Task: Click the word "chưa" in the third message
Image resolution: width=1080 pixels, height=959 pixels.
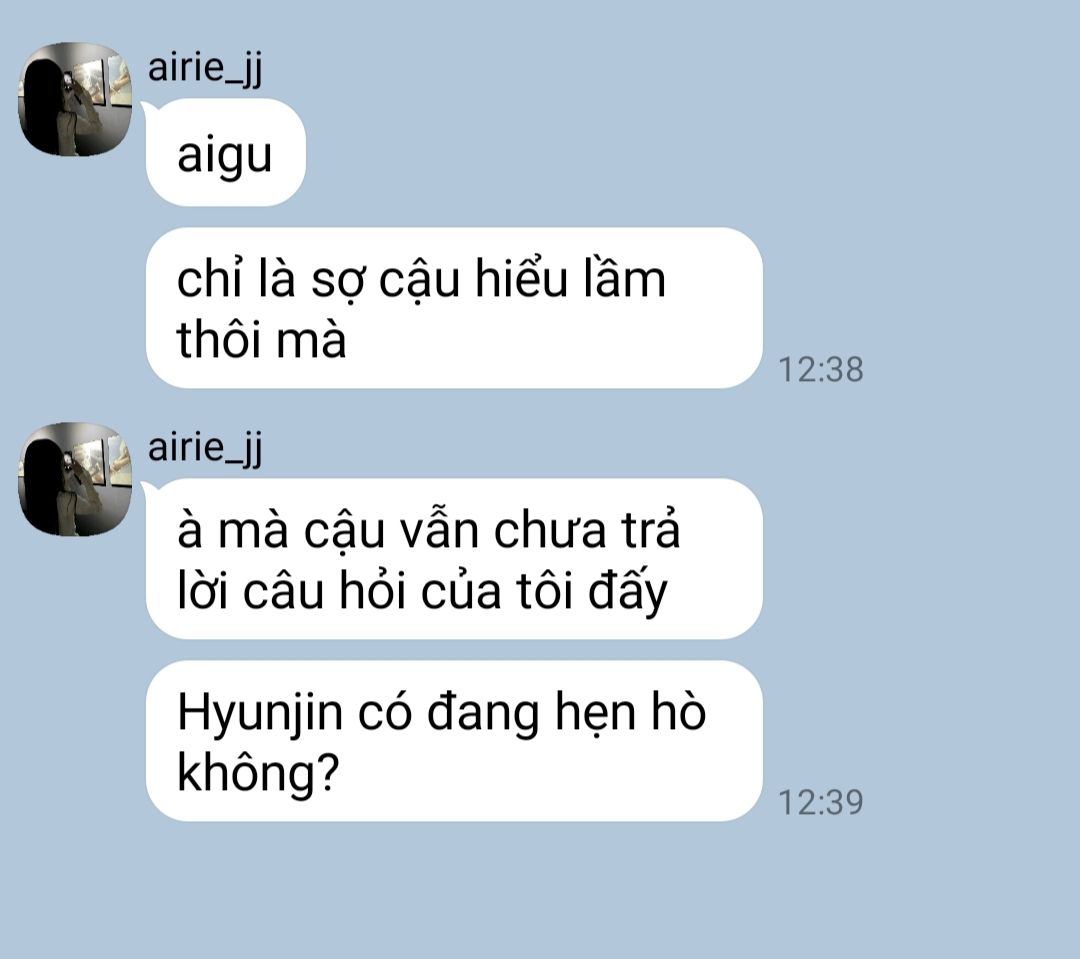Action: 550,531
